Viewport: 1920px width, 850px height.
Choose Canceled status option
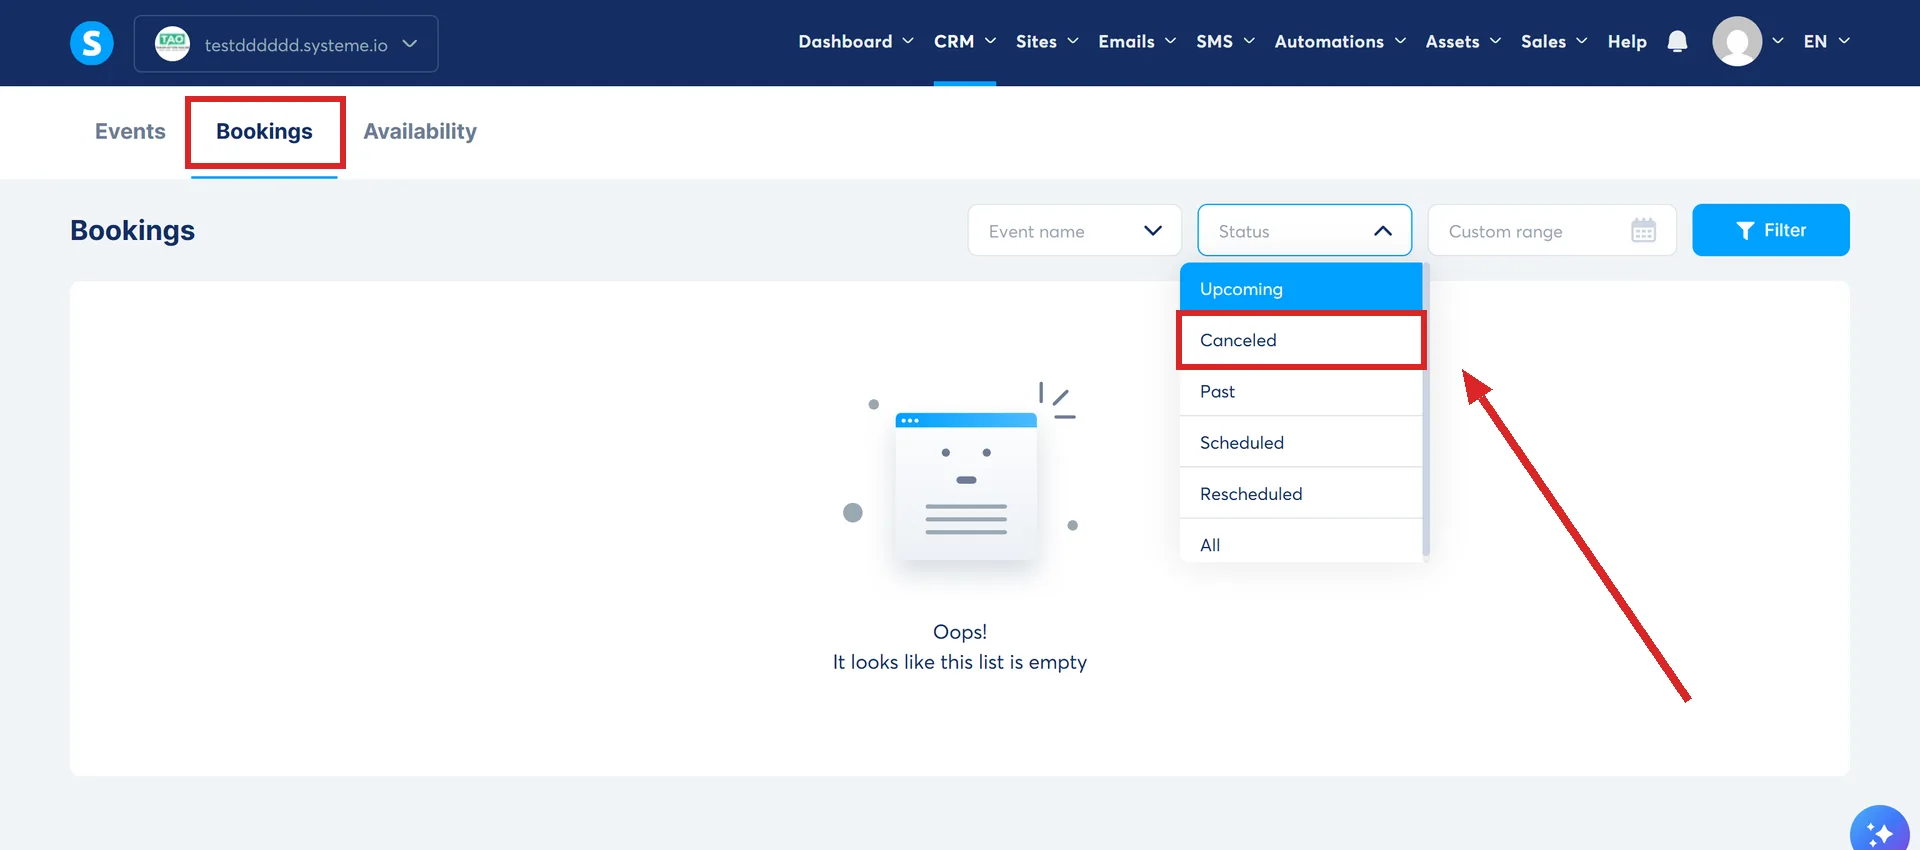pos(1300,340)
